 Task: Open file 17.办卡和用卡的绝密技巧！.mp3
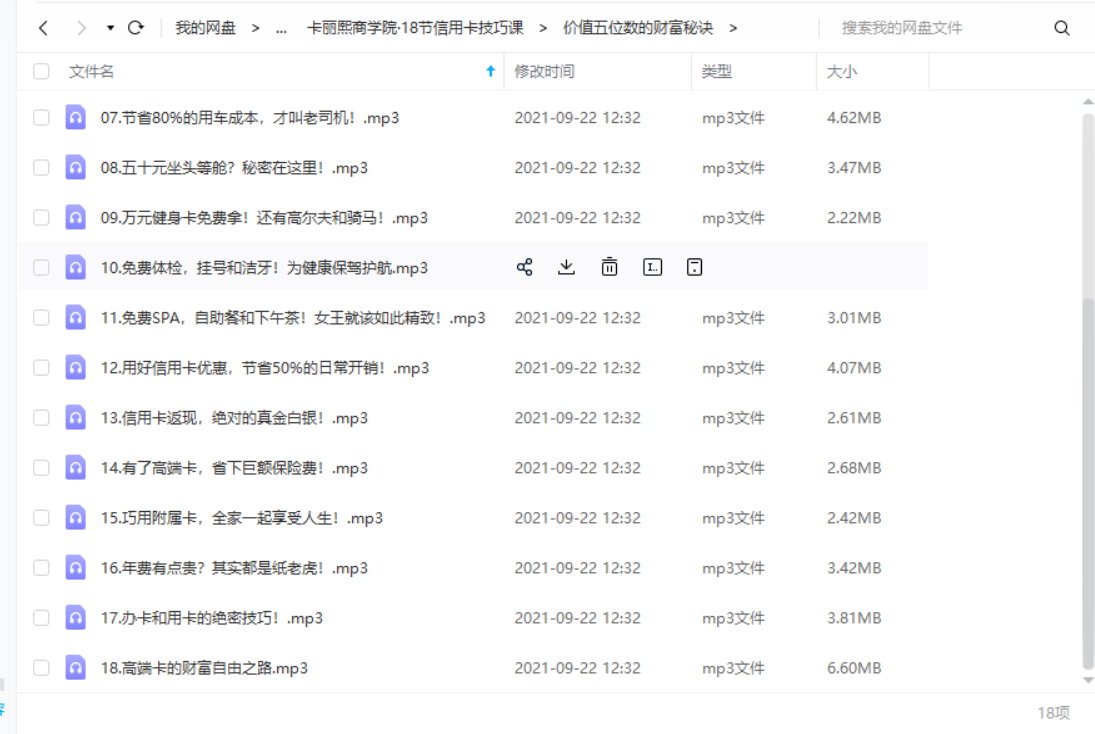point(212,618)
